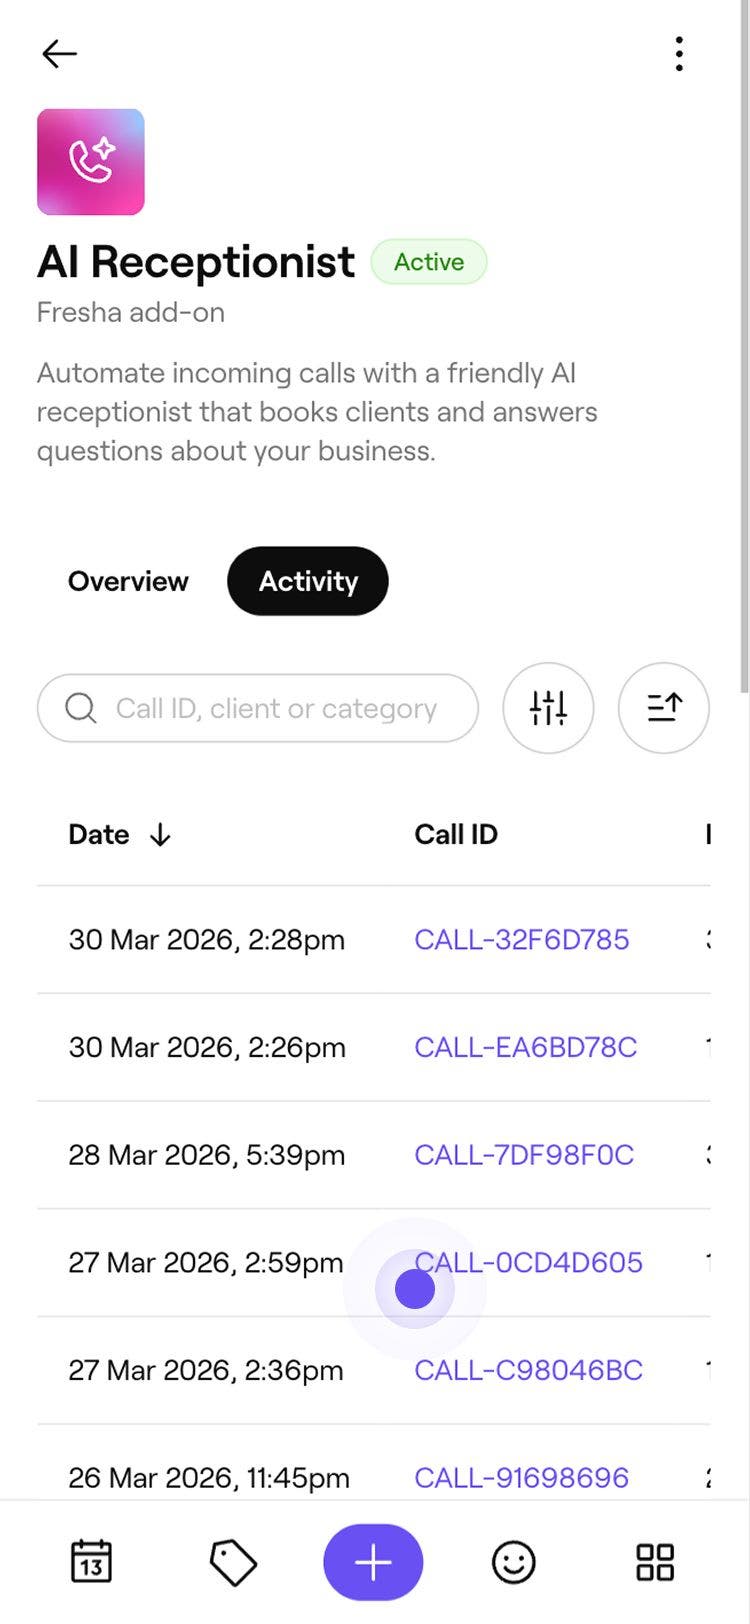Open the calendar icon in bottom navigation
This screenshot has width=750, height=1624.
tap(91, 1562)
